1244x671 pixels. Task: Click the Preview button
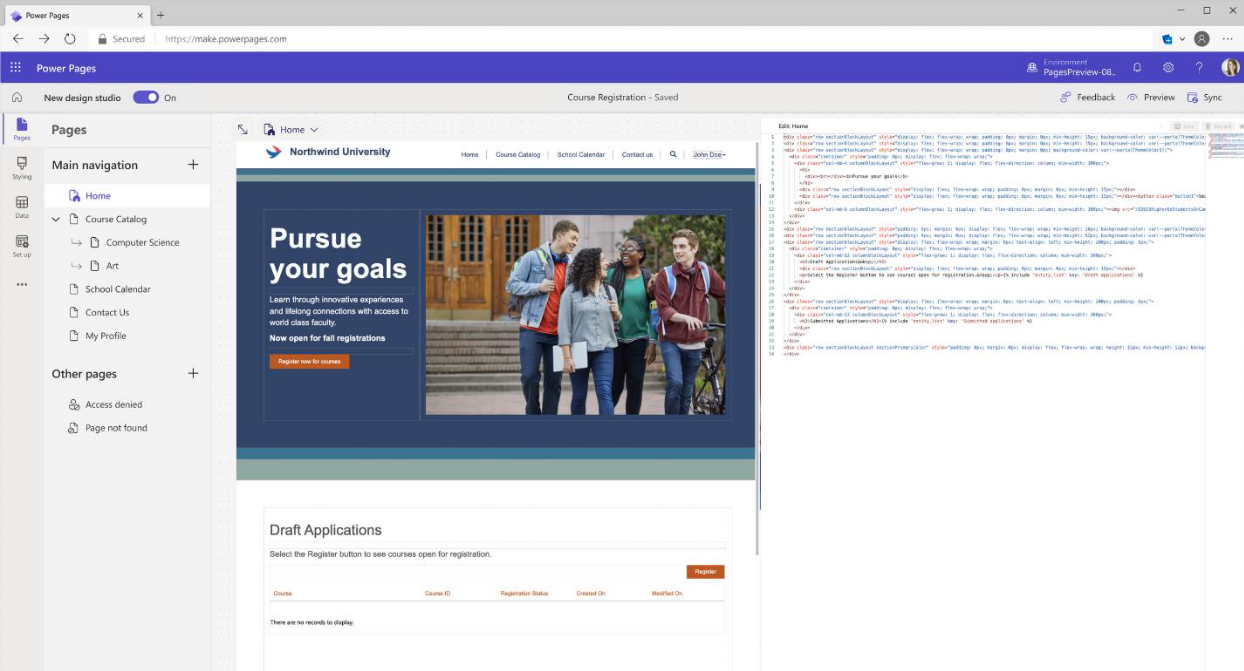click(1151, 97)
